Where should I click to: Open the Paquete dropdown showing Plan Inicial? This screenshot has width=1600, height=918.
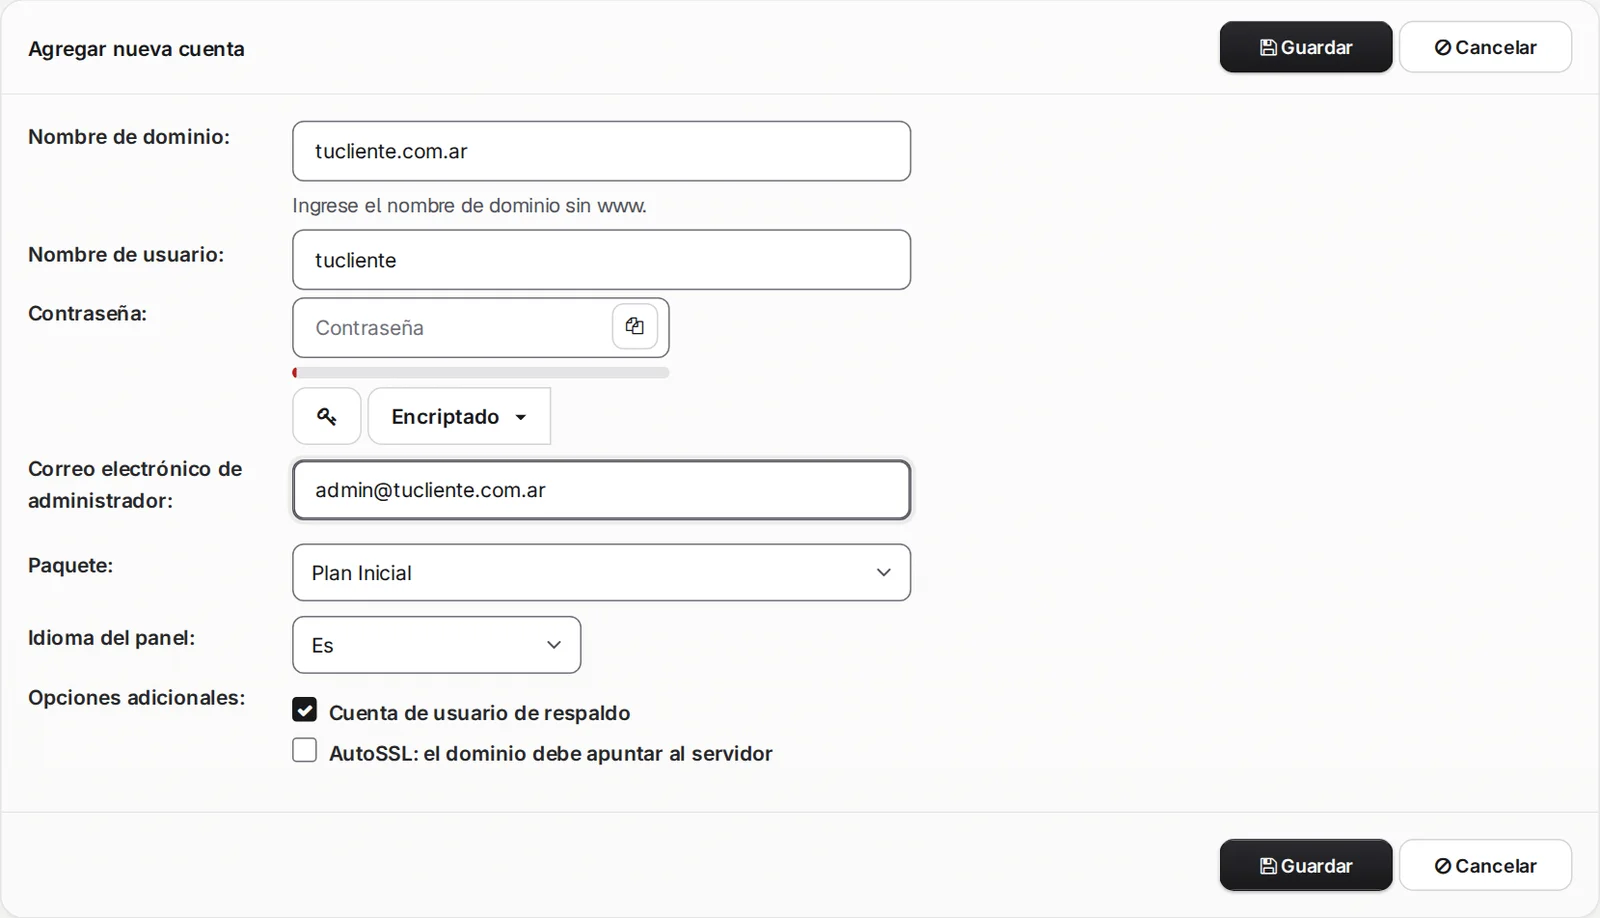[601, 572]
